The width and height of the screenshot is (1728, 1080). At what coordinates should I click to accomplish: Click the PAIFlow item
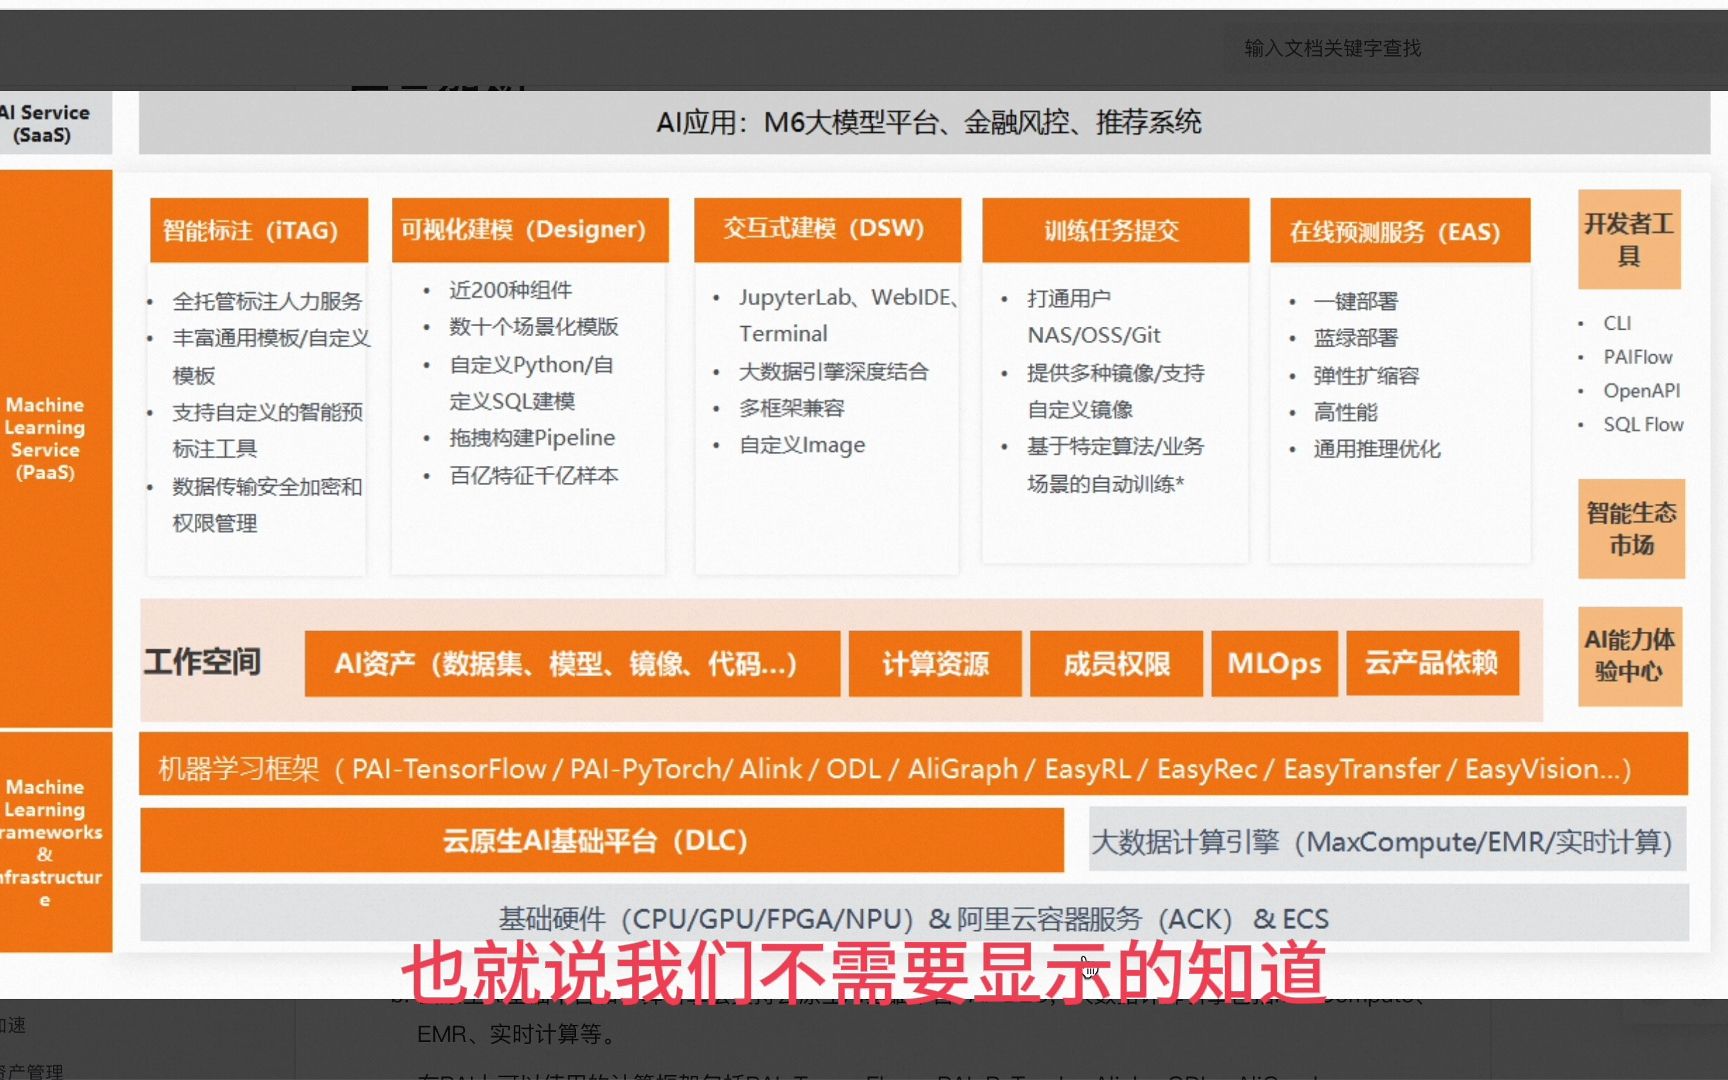point(1637,357)
